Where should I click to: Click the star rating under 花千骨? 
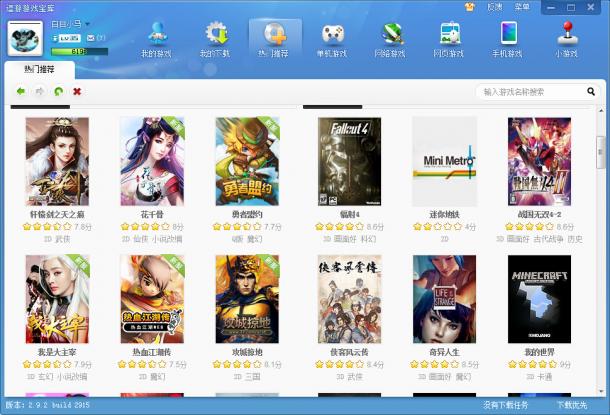click(145, 226)
